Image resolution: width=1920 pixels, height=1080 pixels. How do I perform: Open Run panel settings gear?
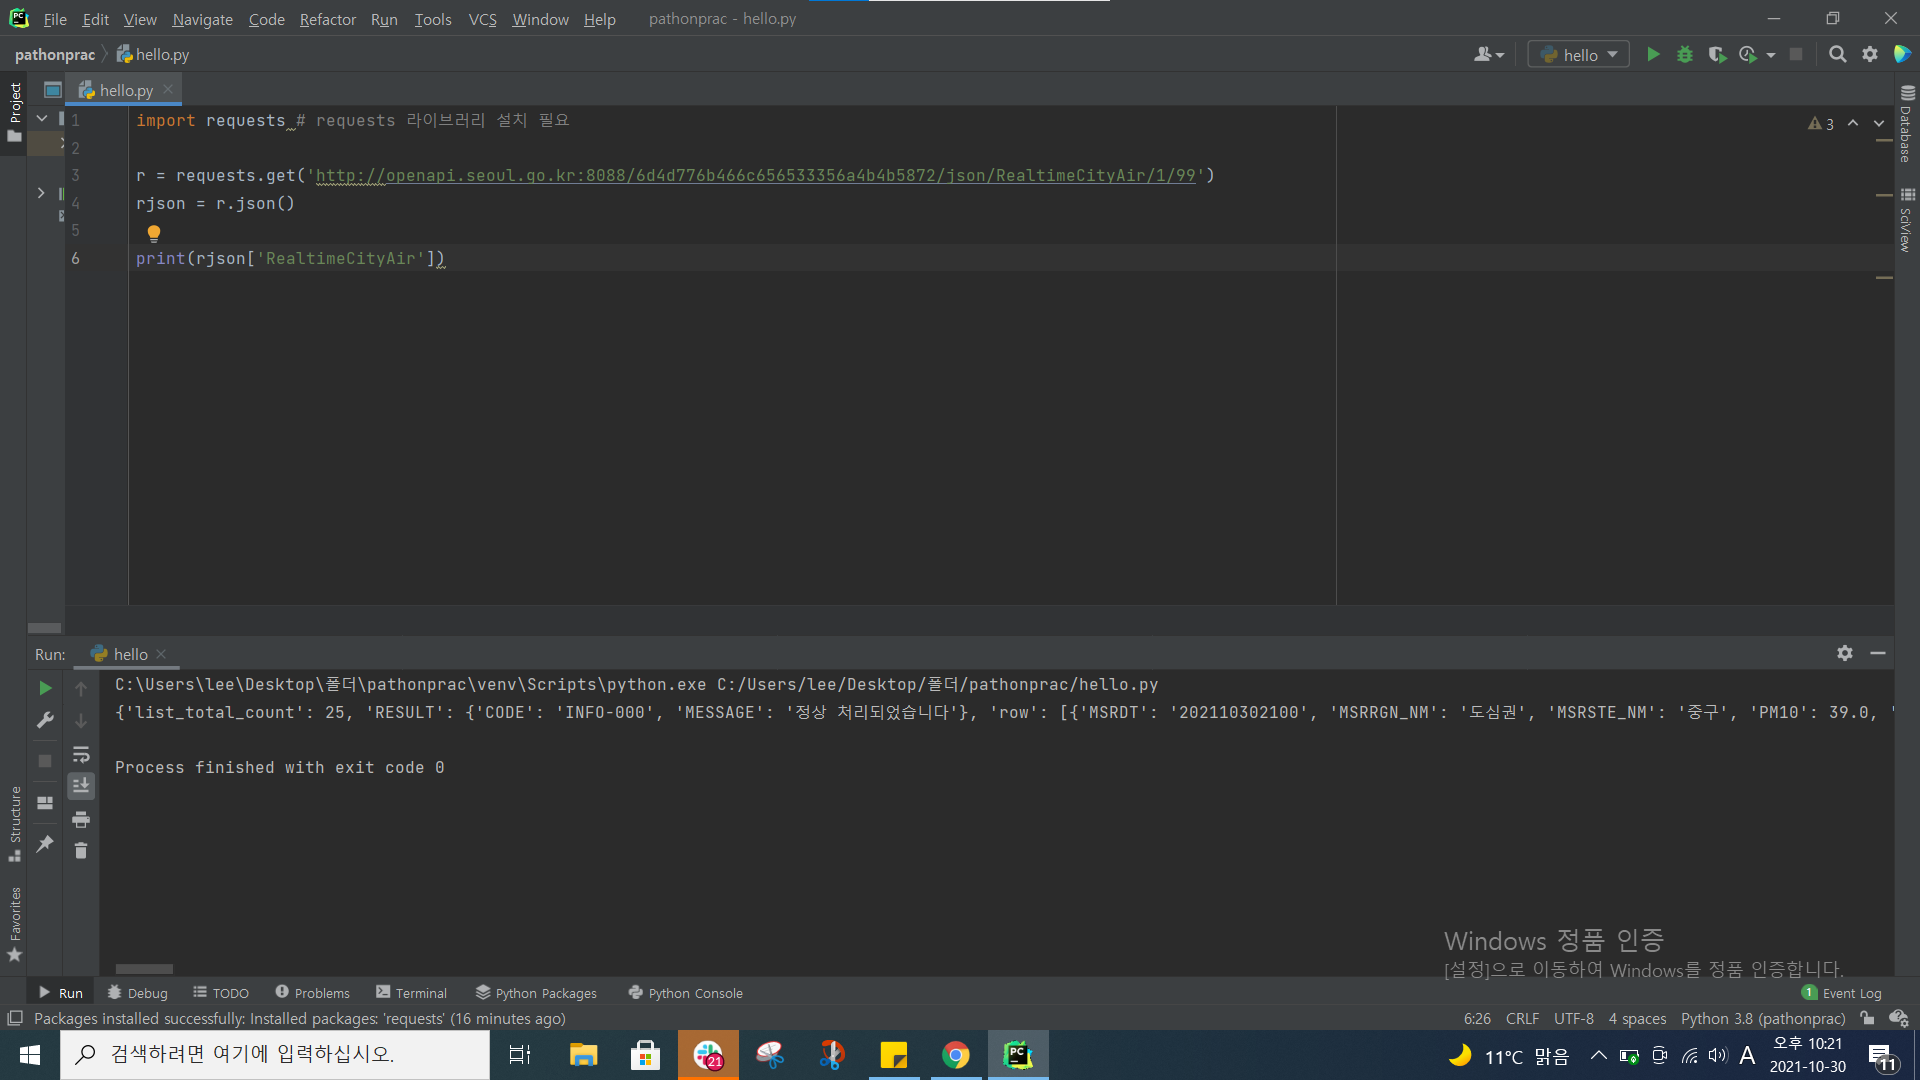click(1845, 653)
